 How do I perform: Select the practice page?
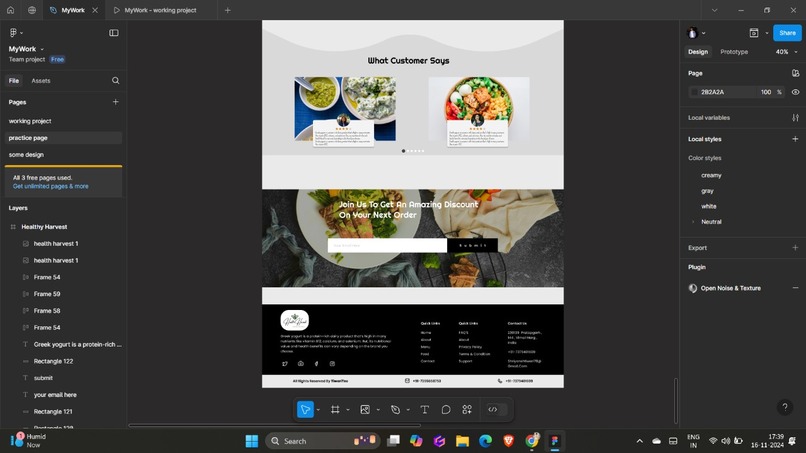point(63,138)
